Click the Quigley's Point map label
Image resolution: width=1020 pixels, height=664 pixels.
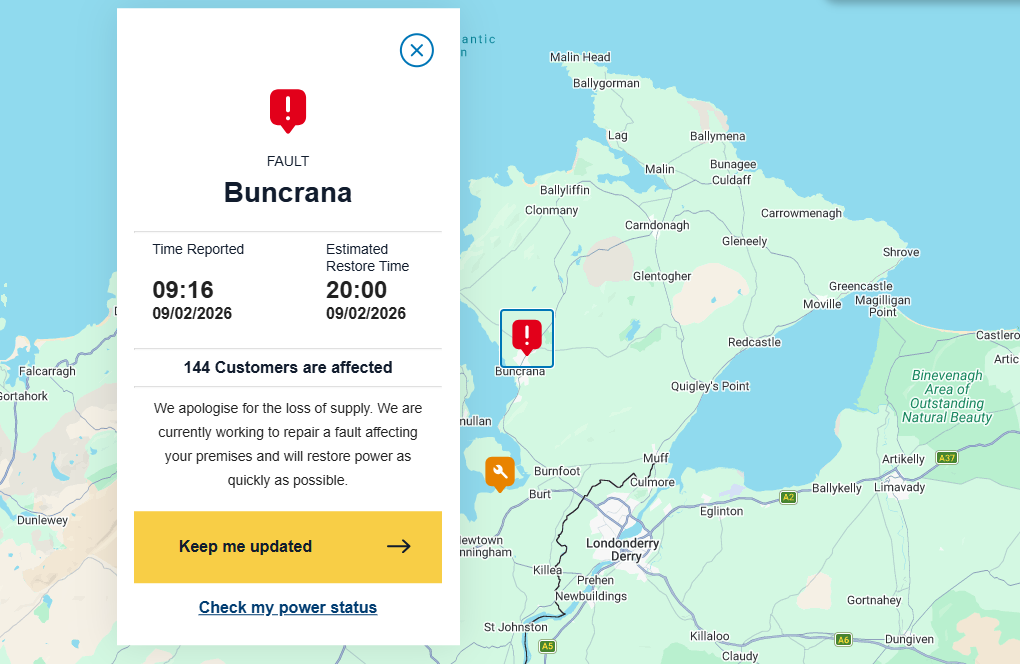(x=709, y=386)
